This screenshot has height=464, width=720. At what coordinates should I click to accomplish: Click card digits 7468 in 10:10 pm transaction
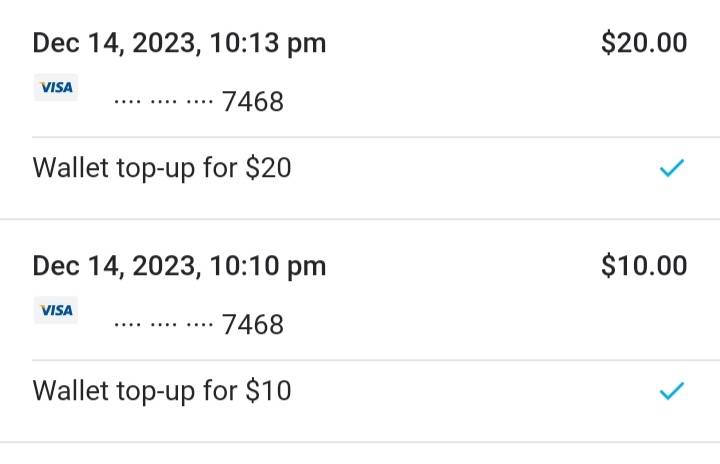pos(253,325)
